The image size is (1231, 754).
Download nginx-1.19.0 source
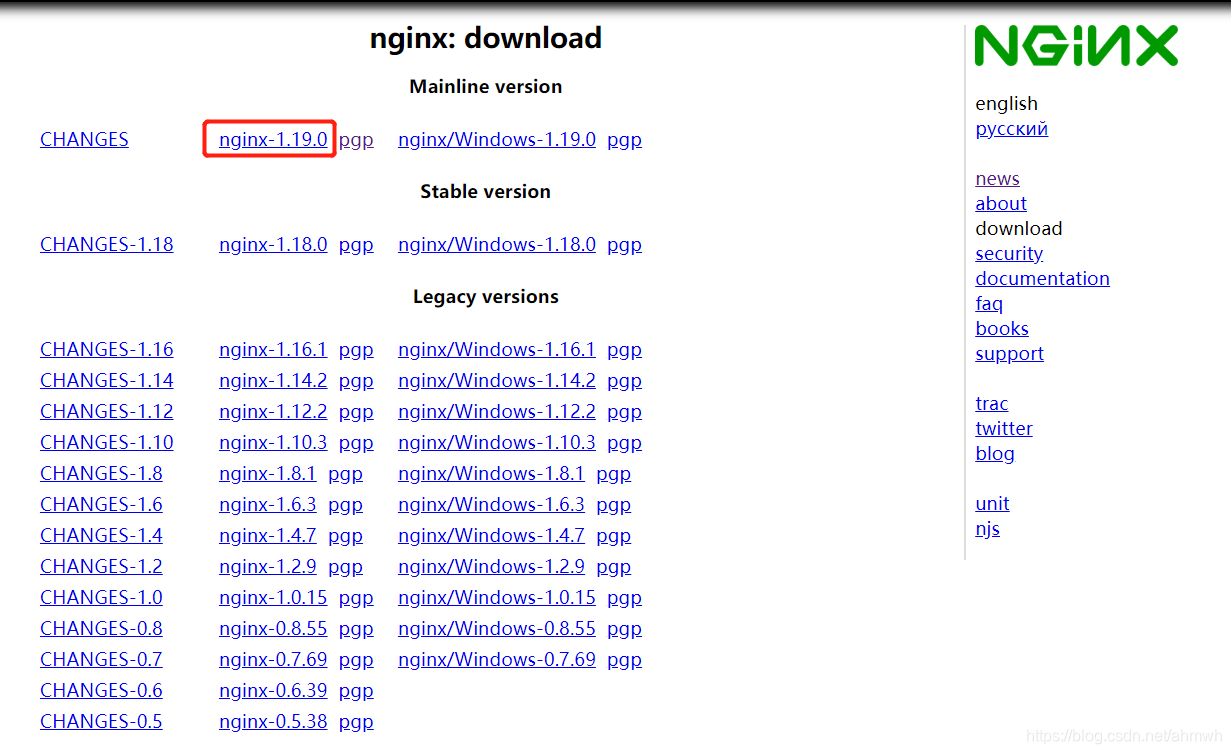tap(273, 140)
